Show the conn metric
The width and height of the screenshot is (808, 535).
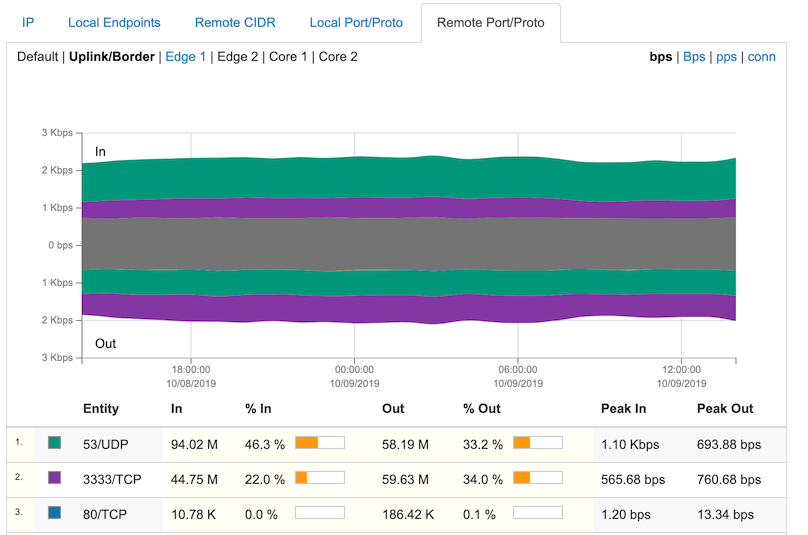click(x=762, y=57)
